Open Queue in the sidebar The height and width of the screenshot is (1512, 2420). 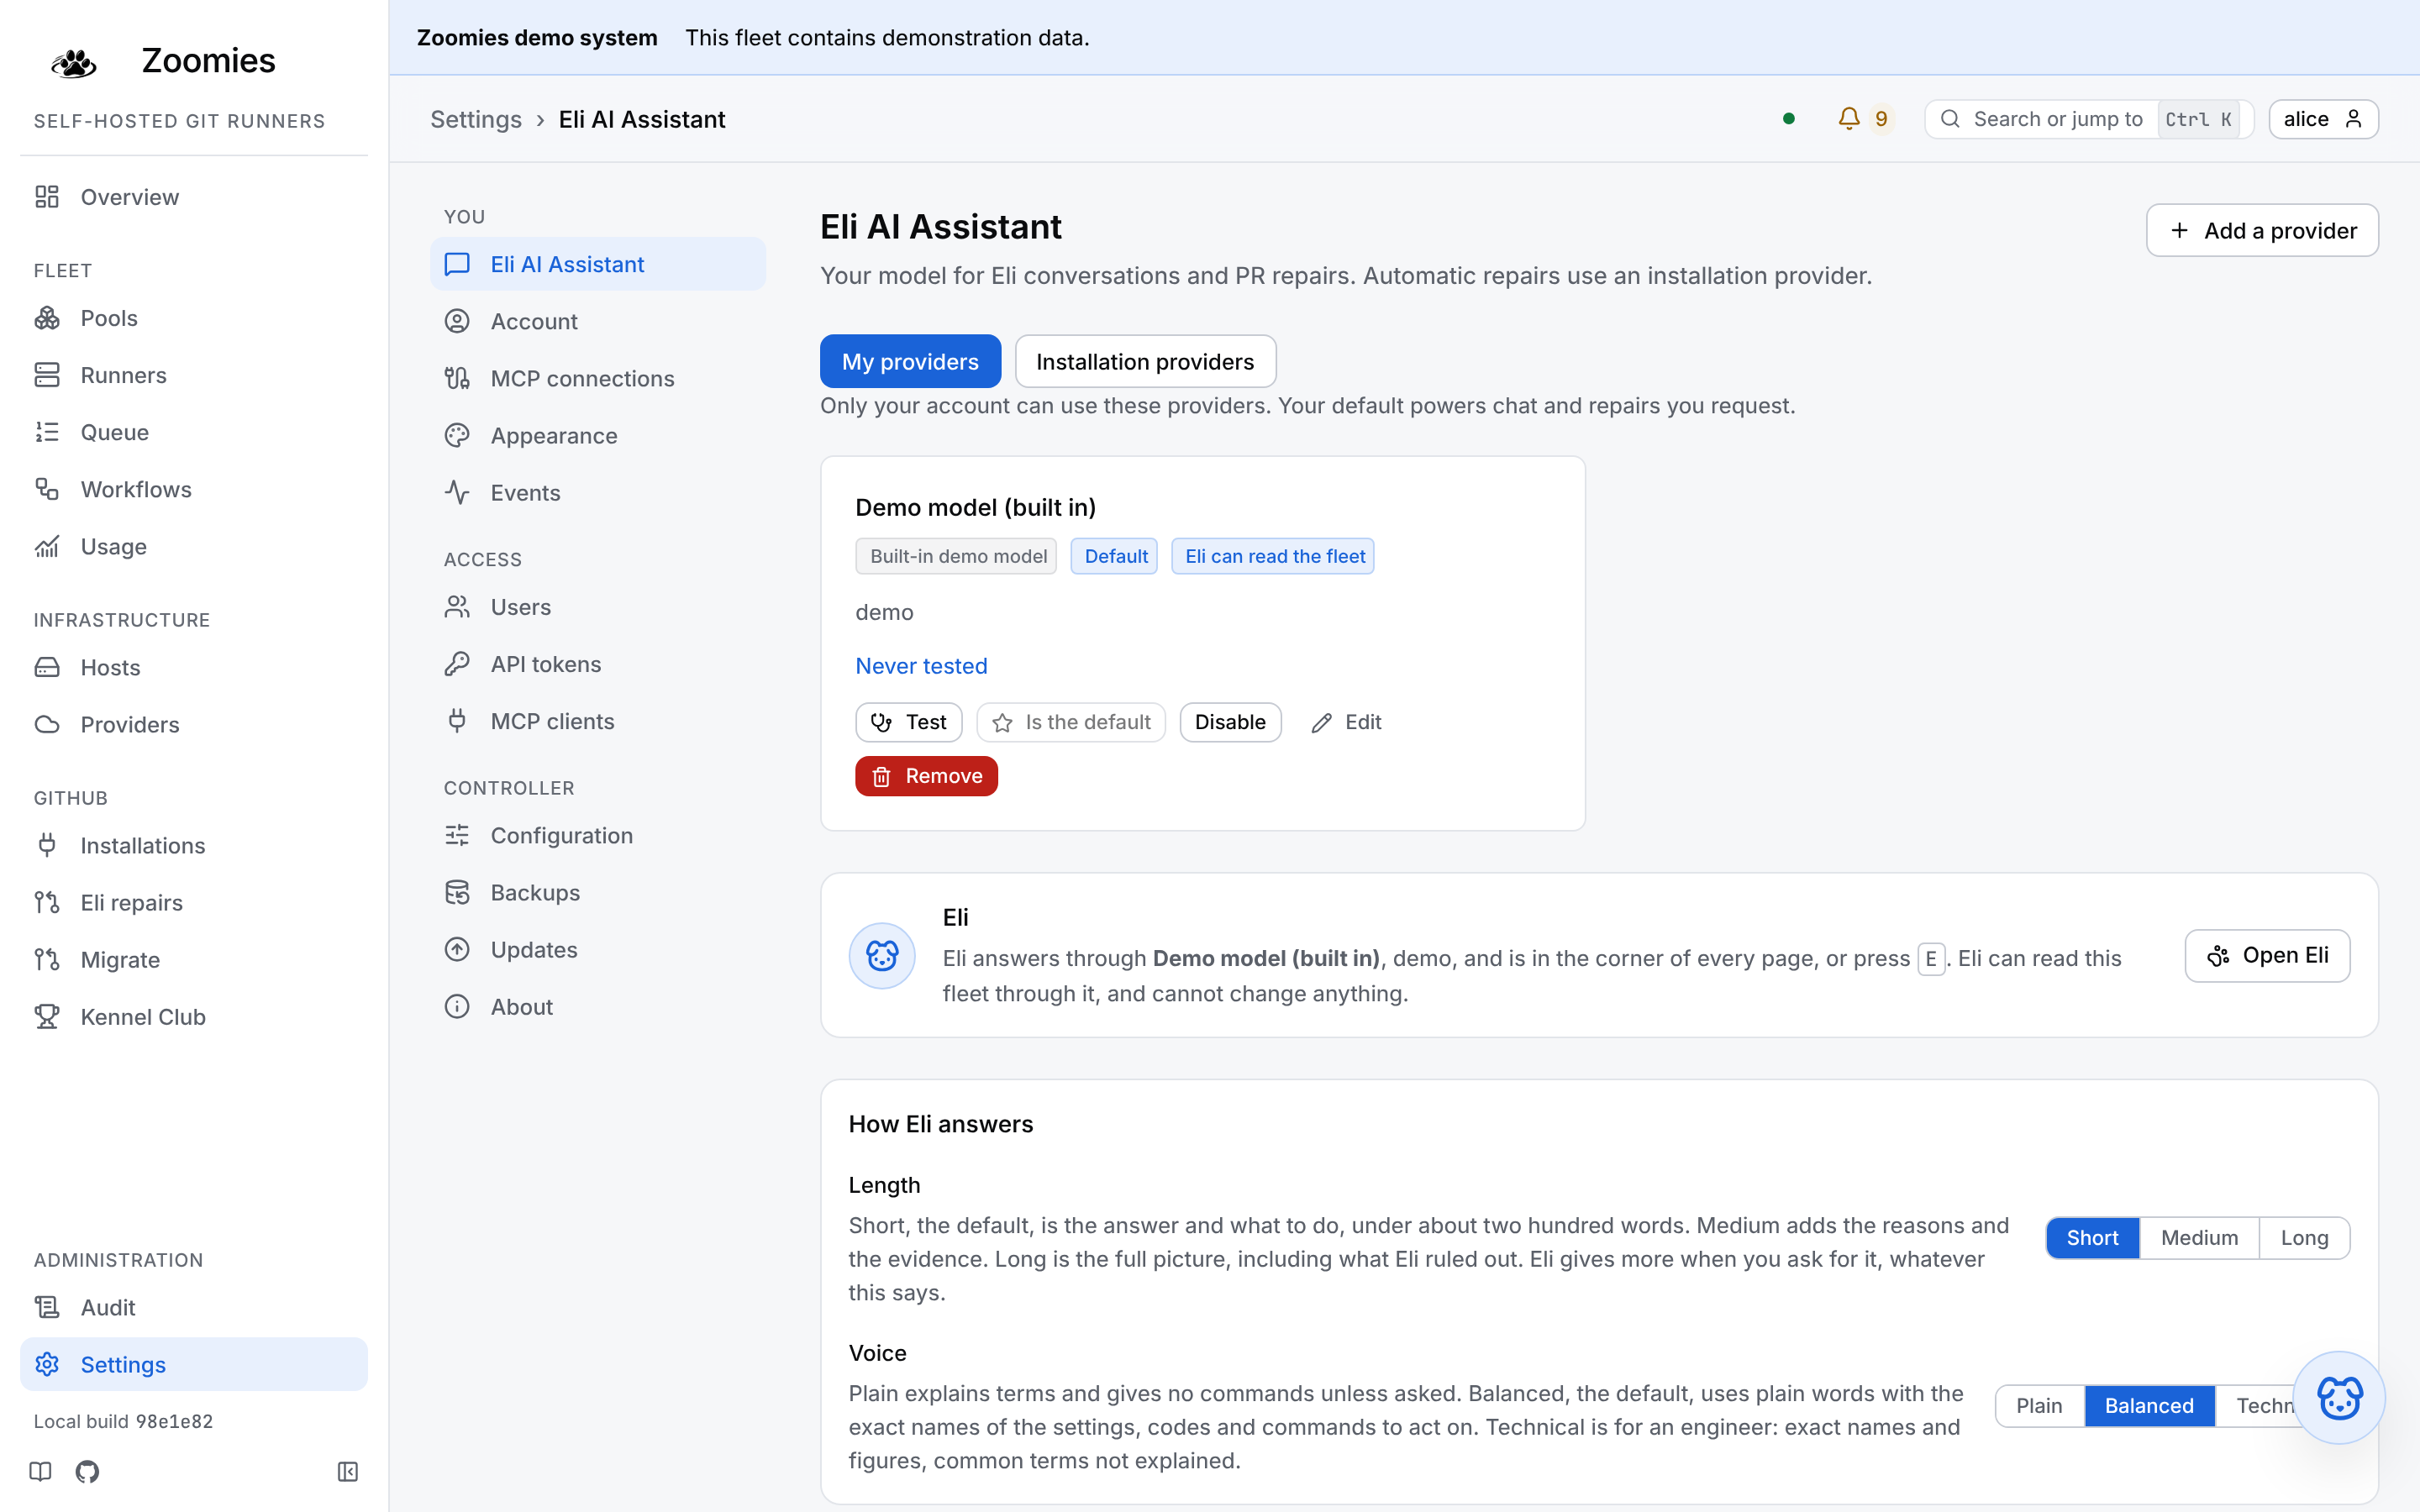[194, 432]
